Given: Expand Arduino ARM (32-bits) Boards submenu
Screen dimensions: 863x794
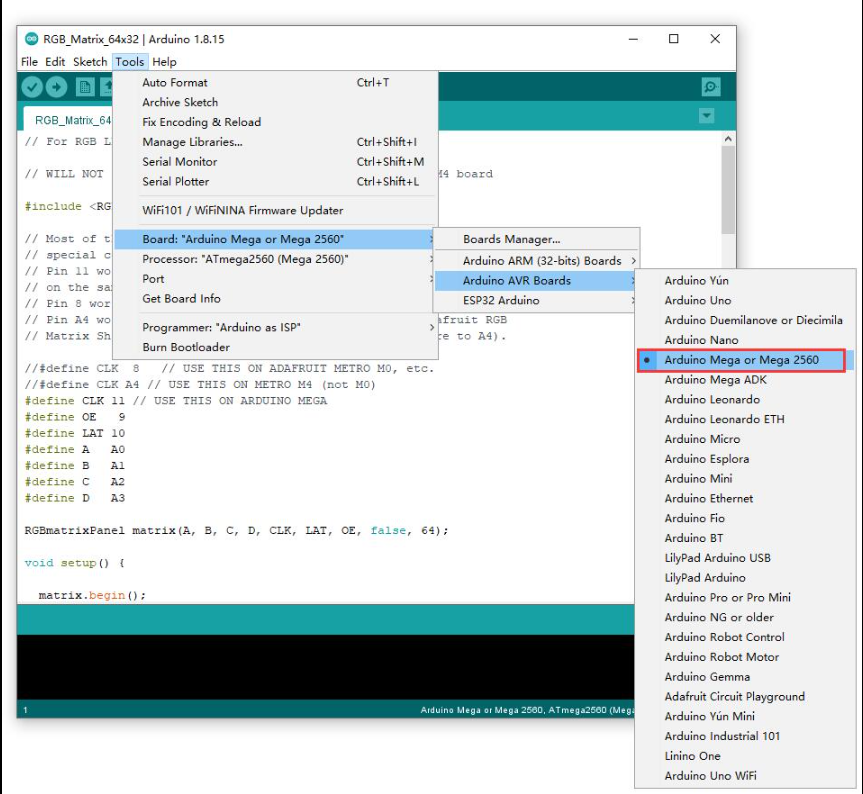Looking at the screenshot, I should (x=537, y=261).
